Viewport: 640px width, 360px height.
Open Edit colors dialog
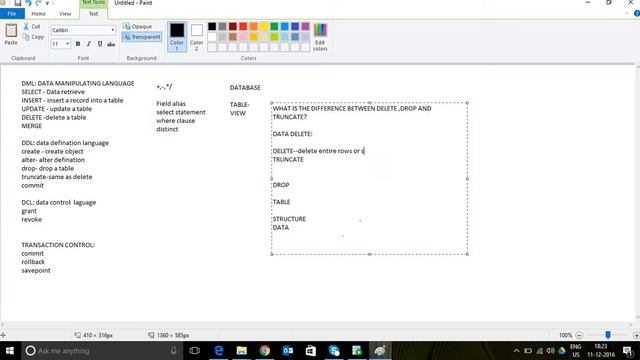[320, 37]
